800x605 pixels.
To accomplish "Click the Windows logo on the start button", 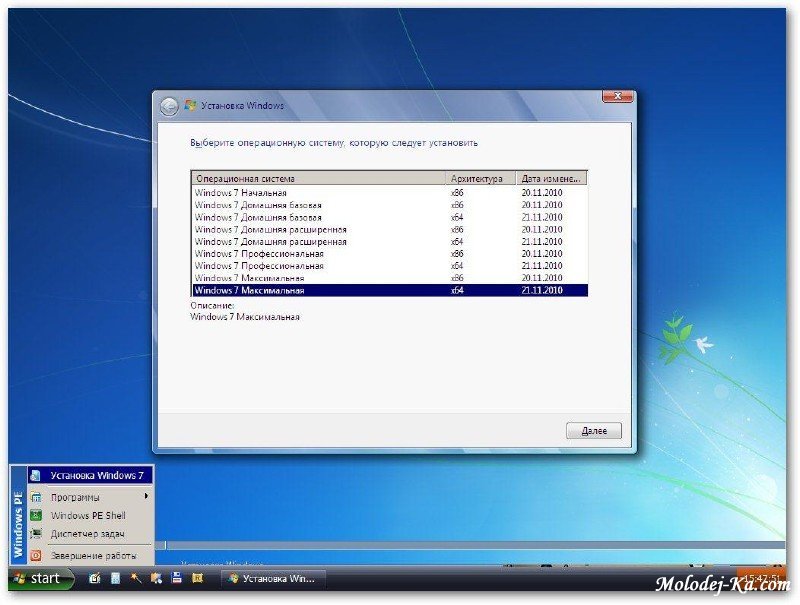I will pyautogui.click(x=19, y=578).
